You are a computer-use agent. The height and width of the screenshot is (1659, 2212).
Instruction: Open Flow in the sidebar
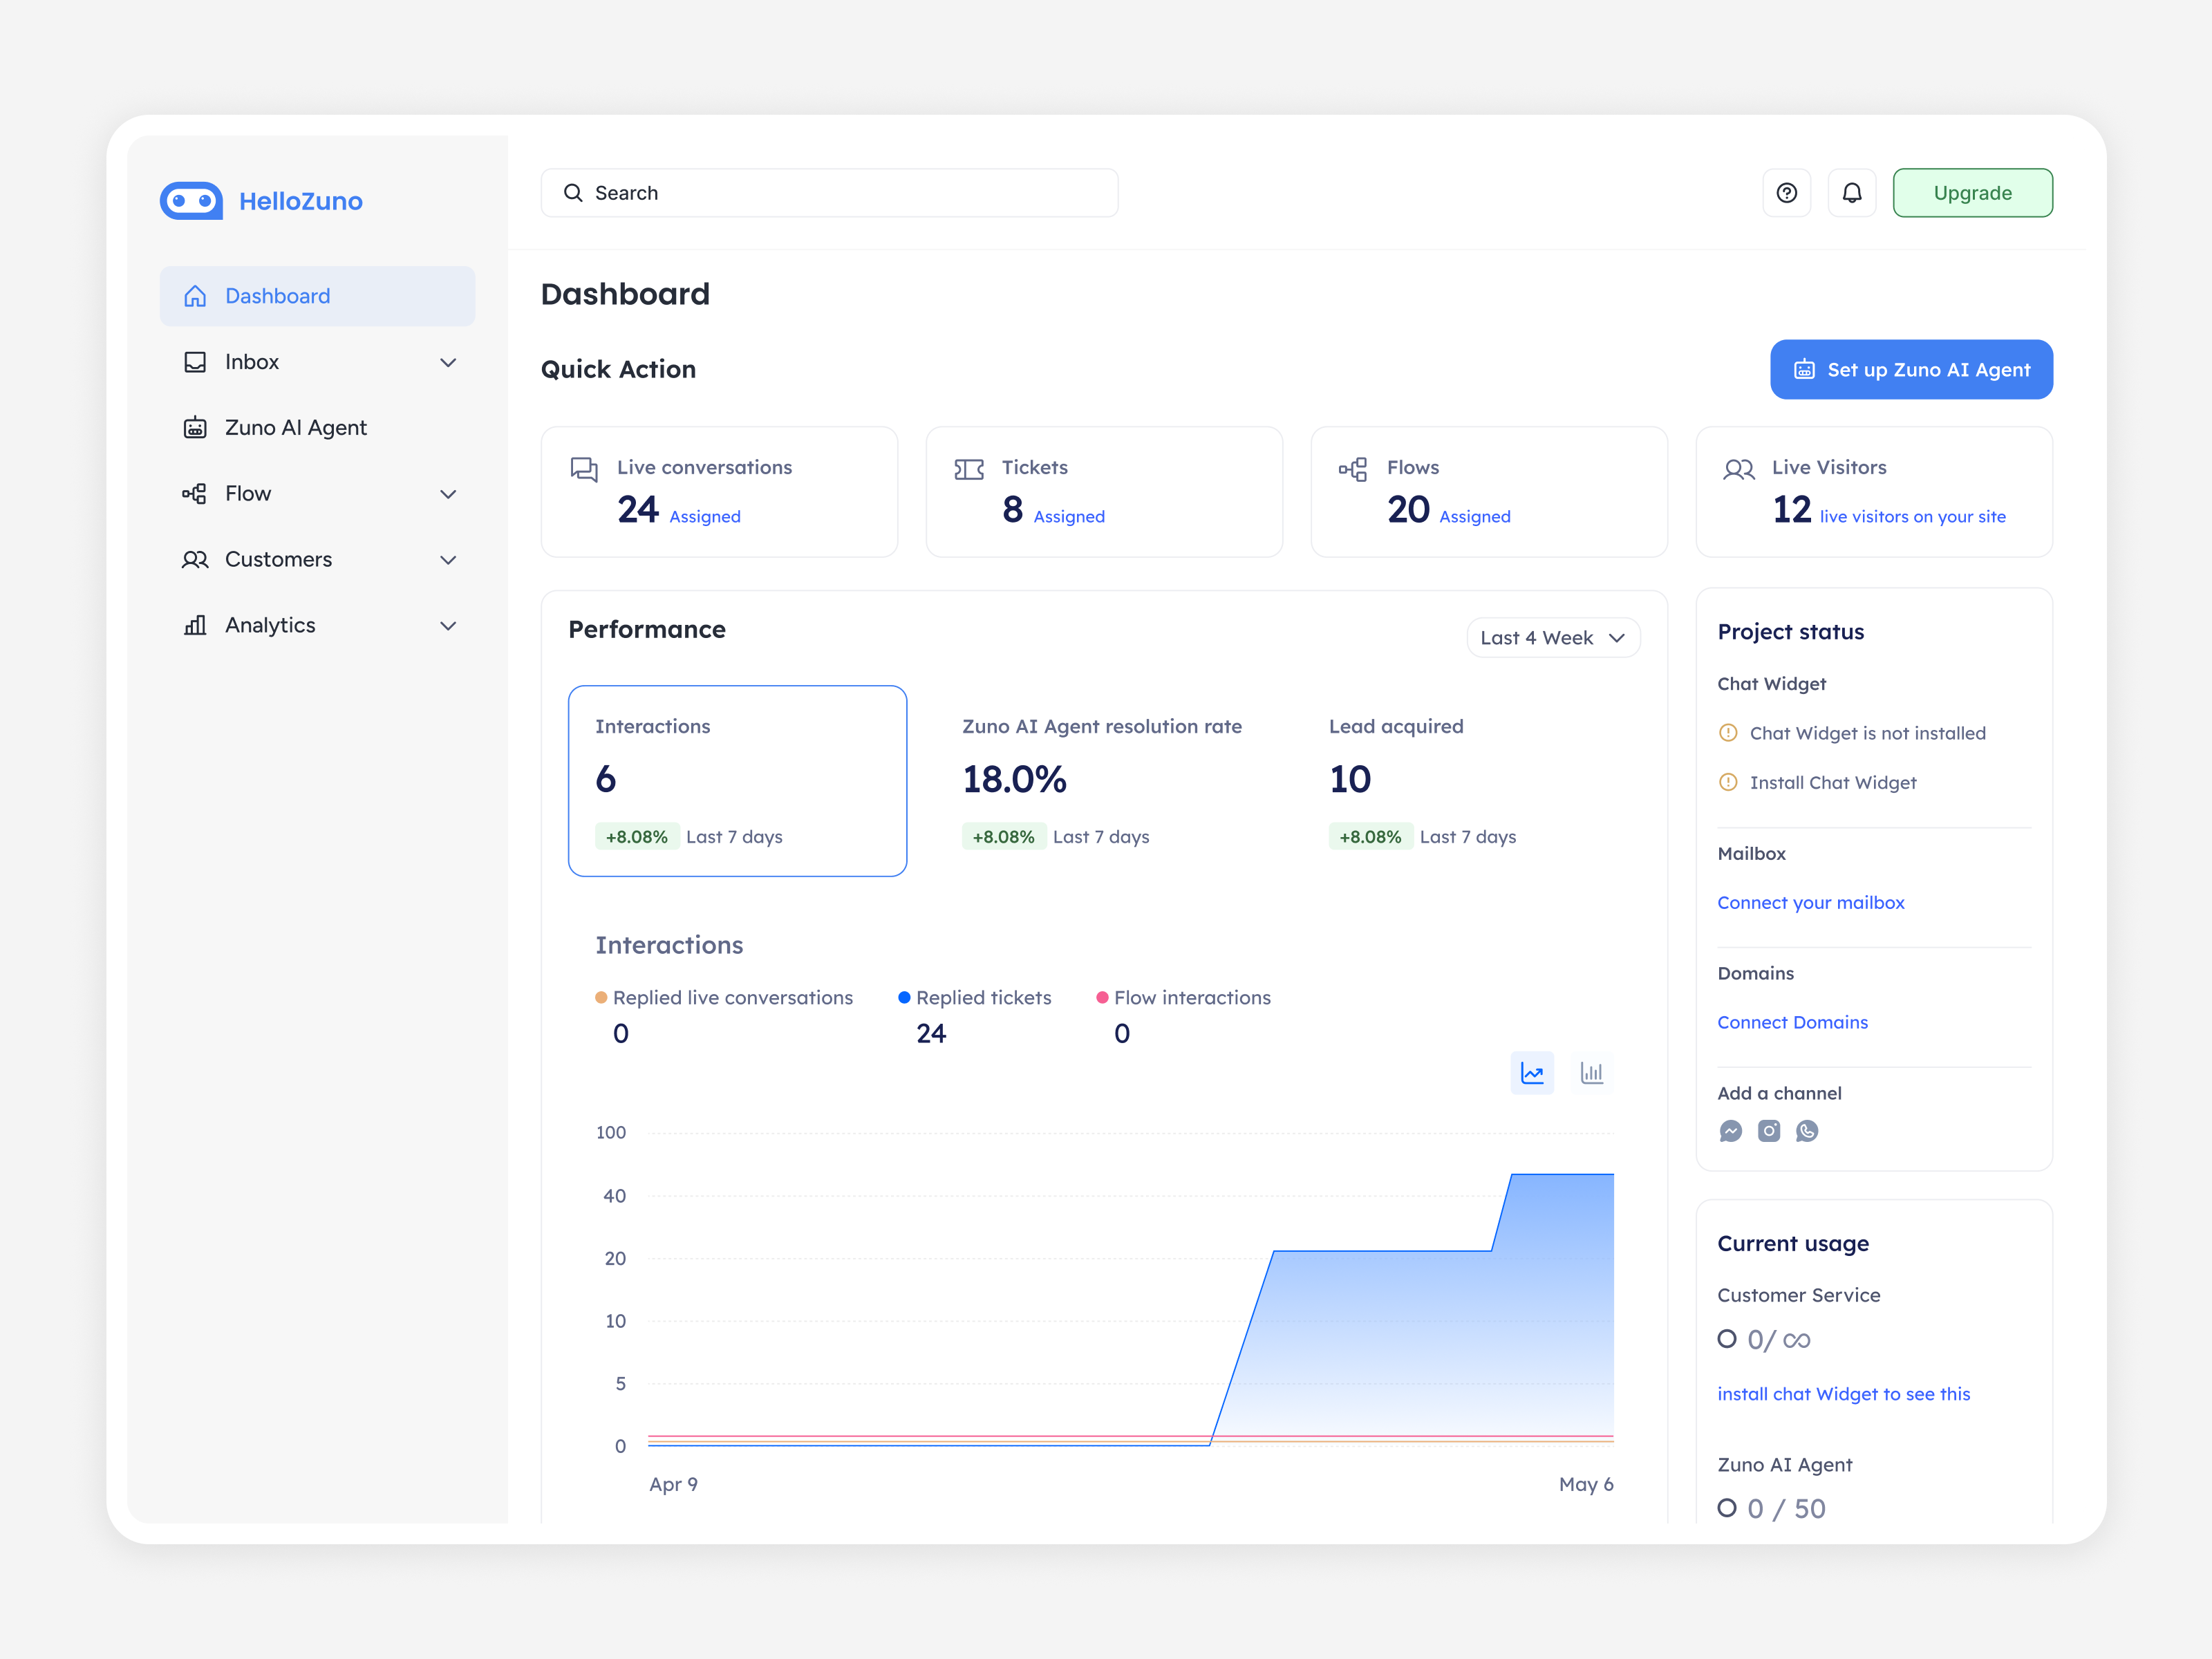(317, 494)
